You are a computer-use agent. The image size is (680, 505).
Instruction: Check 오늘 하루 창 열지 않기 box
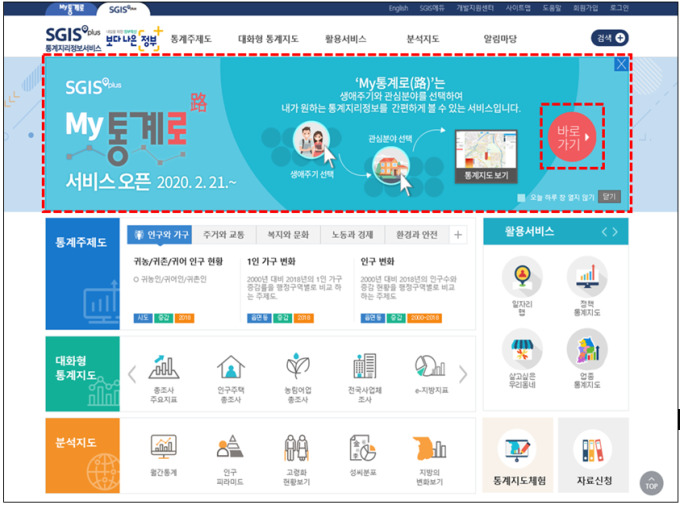[521, 197]
